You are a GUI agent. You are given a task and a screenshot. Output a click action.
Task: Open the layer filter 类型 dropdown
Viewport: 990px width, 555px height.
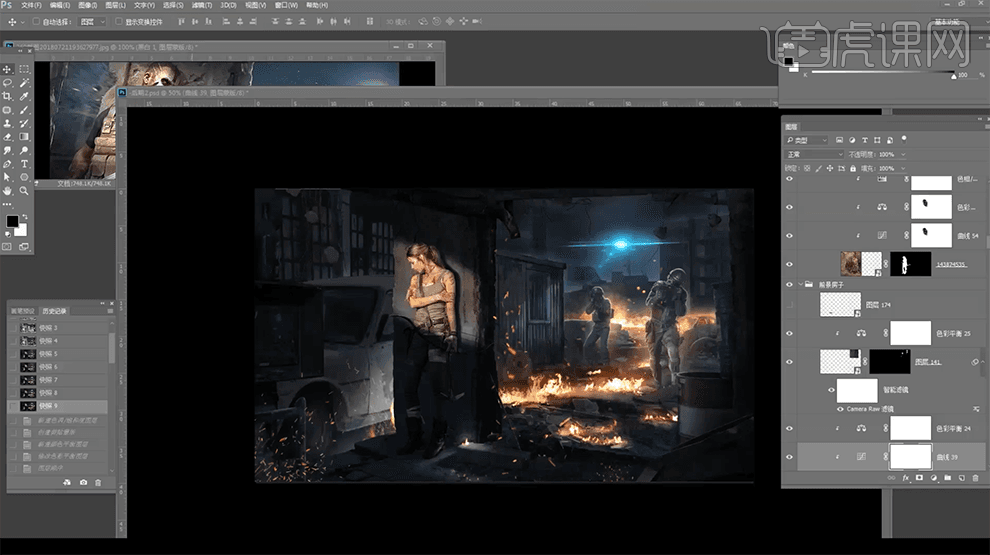(806, 140)
